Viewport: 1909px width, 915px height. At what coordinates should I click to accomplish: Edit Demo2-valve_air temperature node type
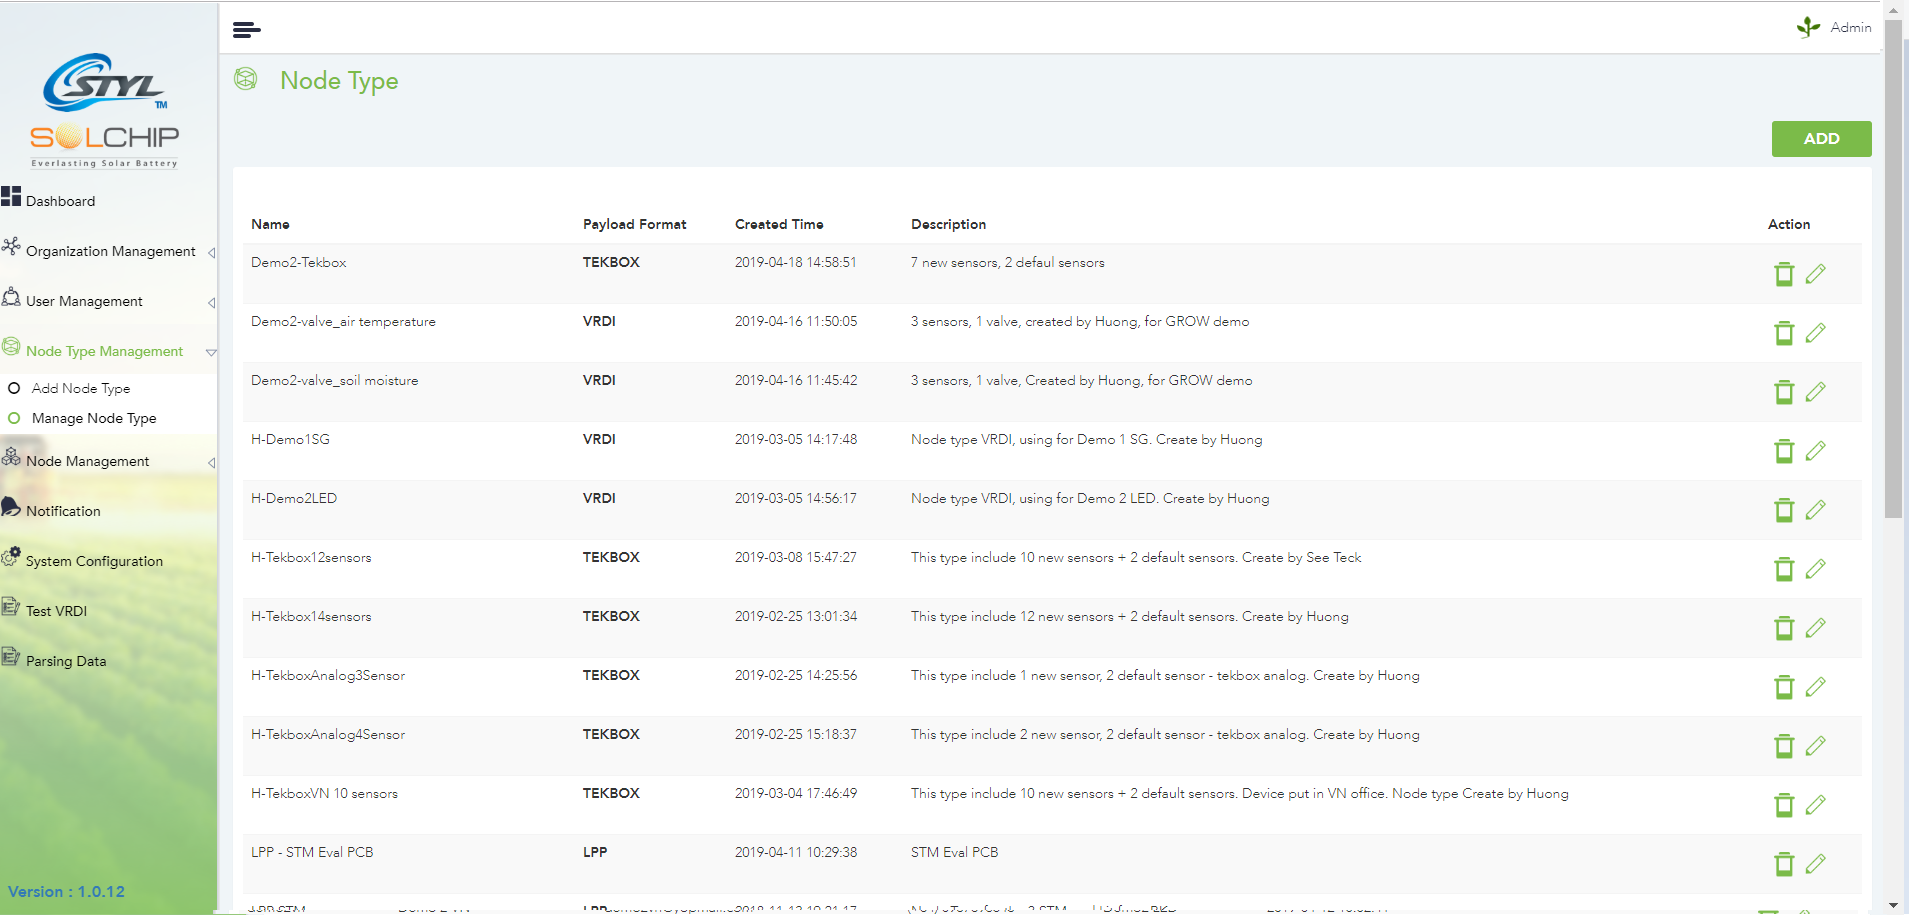click(1816, 333)
